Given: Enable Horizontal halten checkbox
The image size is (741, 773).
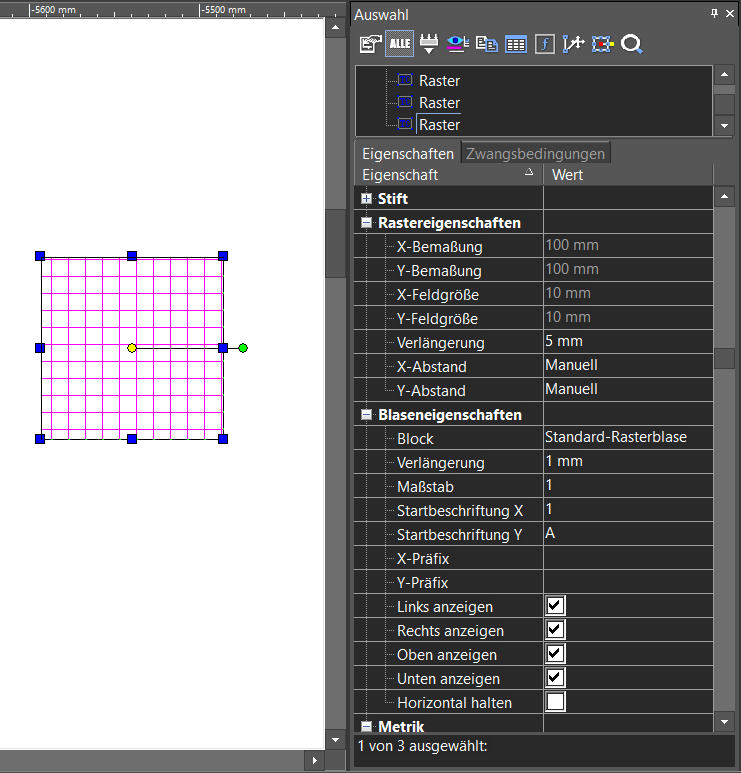Looking at the screenshot, I should coord(555,702).
